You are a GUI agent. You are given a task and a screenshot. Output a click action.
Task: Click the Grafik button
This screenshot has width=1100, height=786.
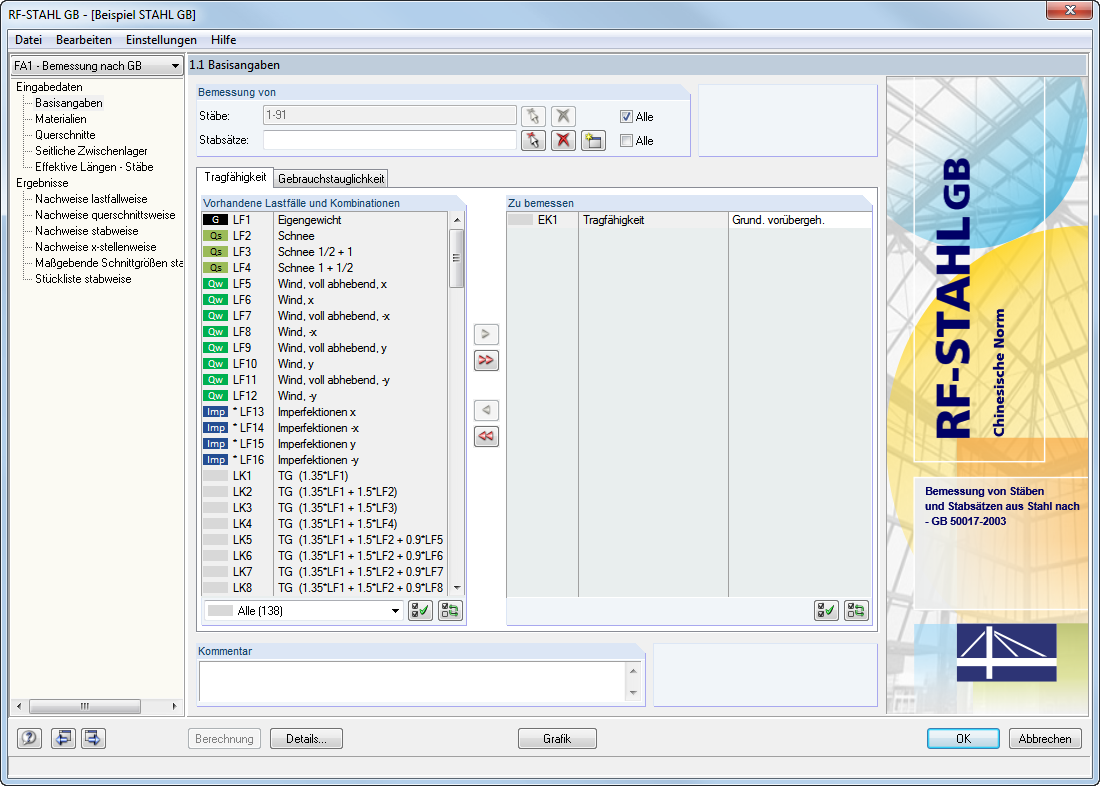click(557, 738)
